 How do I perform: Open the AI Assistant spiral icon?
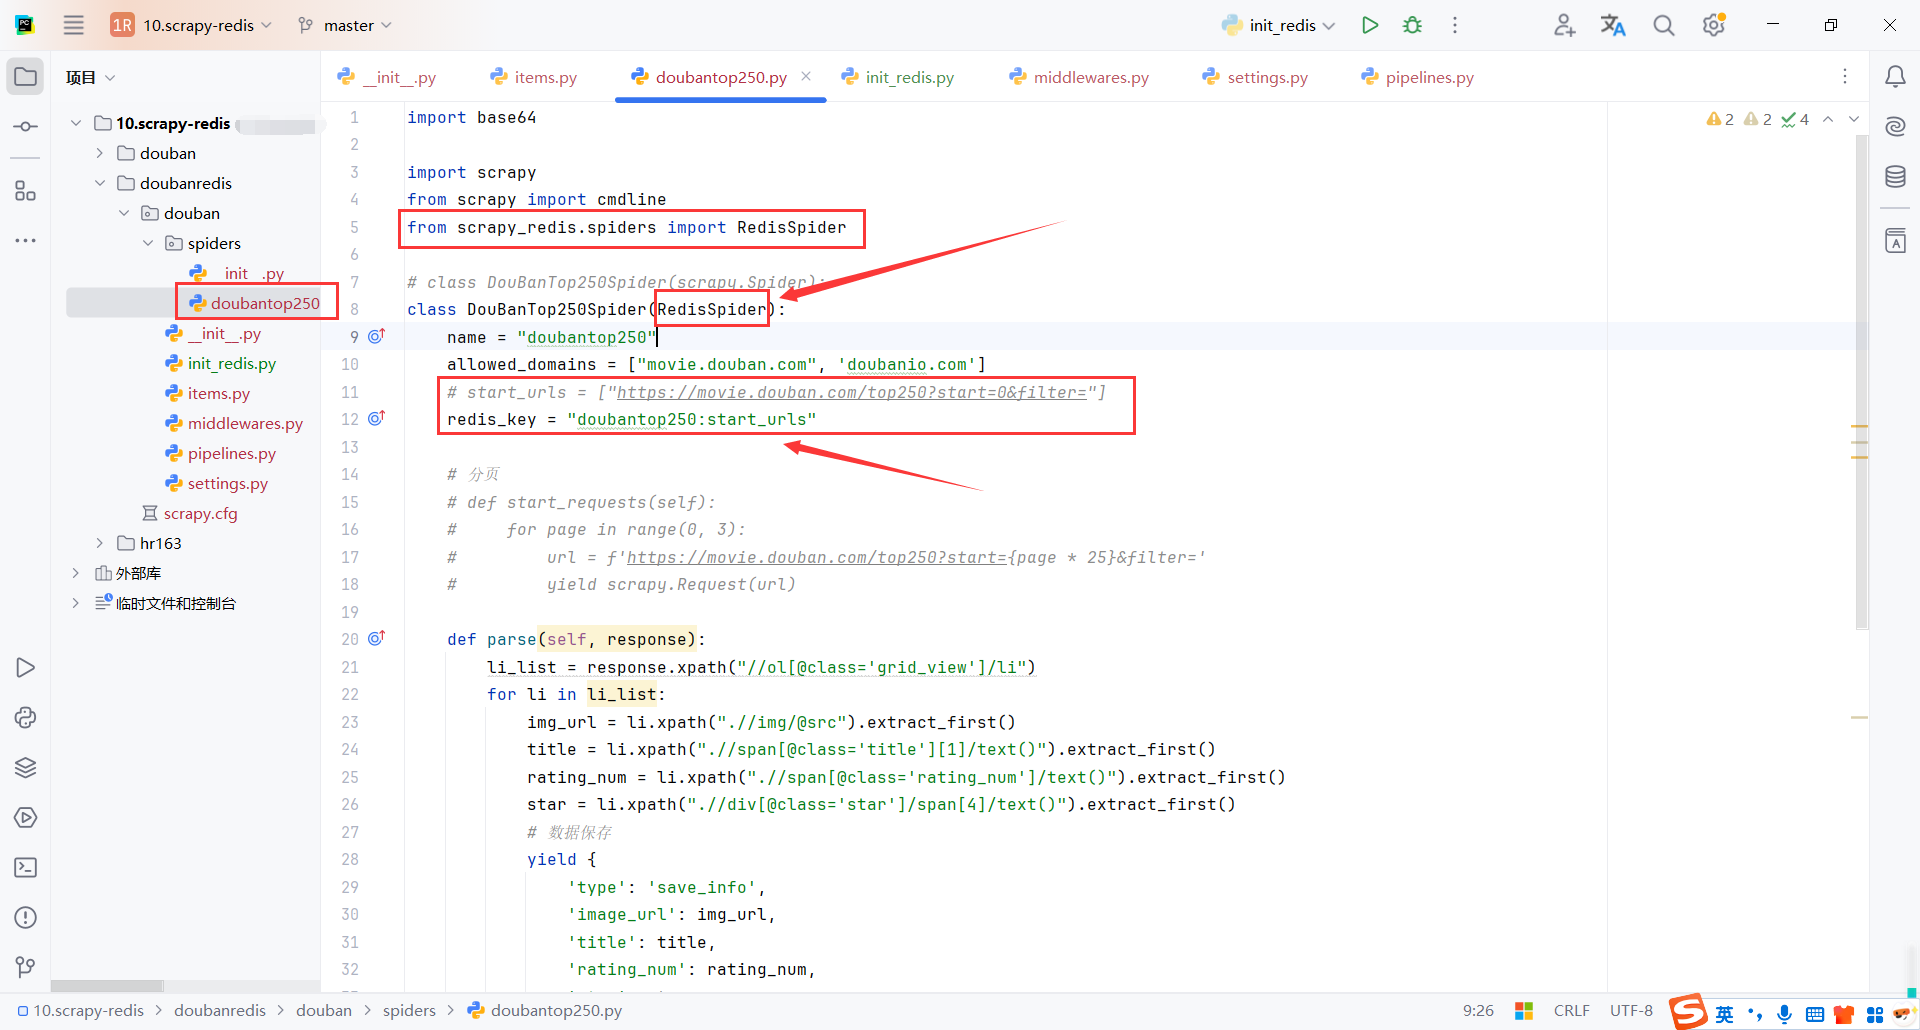point(1895,127)
